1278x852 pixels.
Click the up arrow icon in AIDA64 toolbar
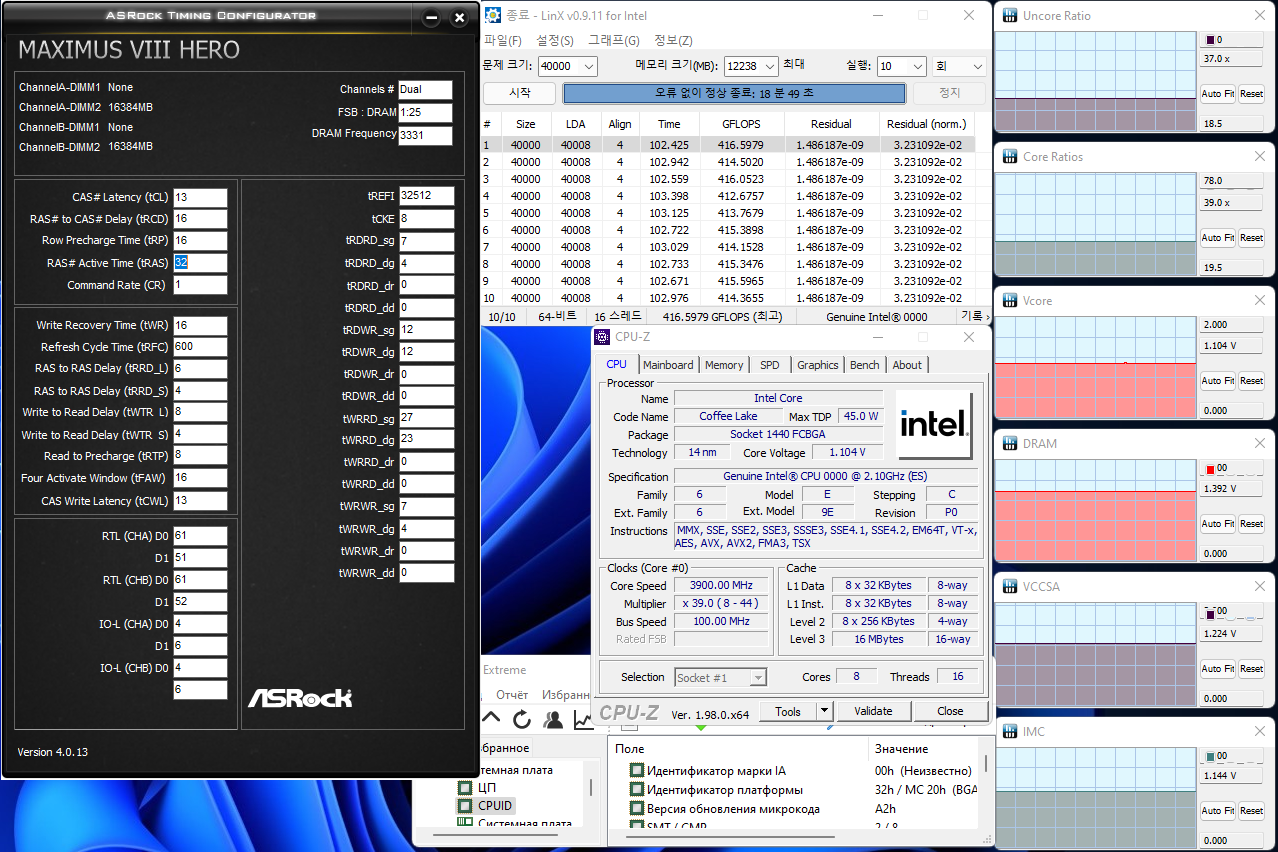pyautogui.click(x=491, y=719)
